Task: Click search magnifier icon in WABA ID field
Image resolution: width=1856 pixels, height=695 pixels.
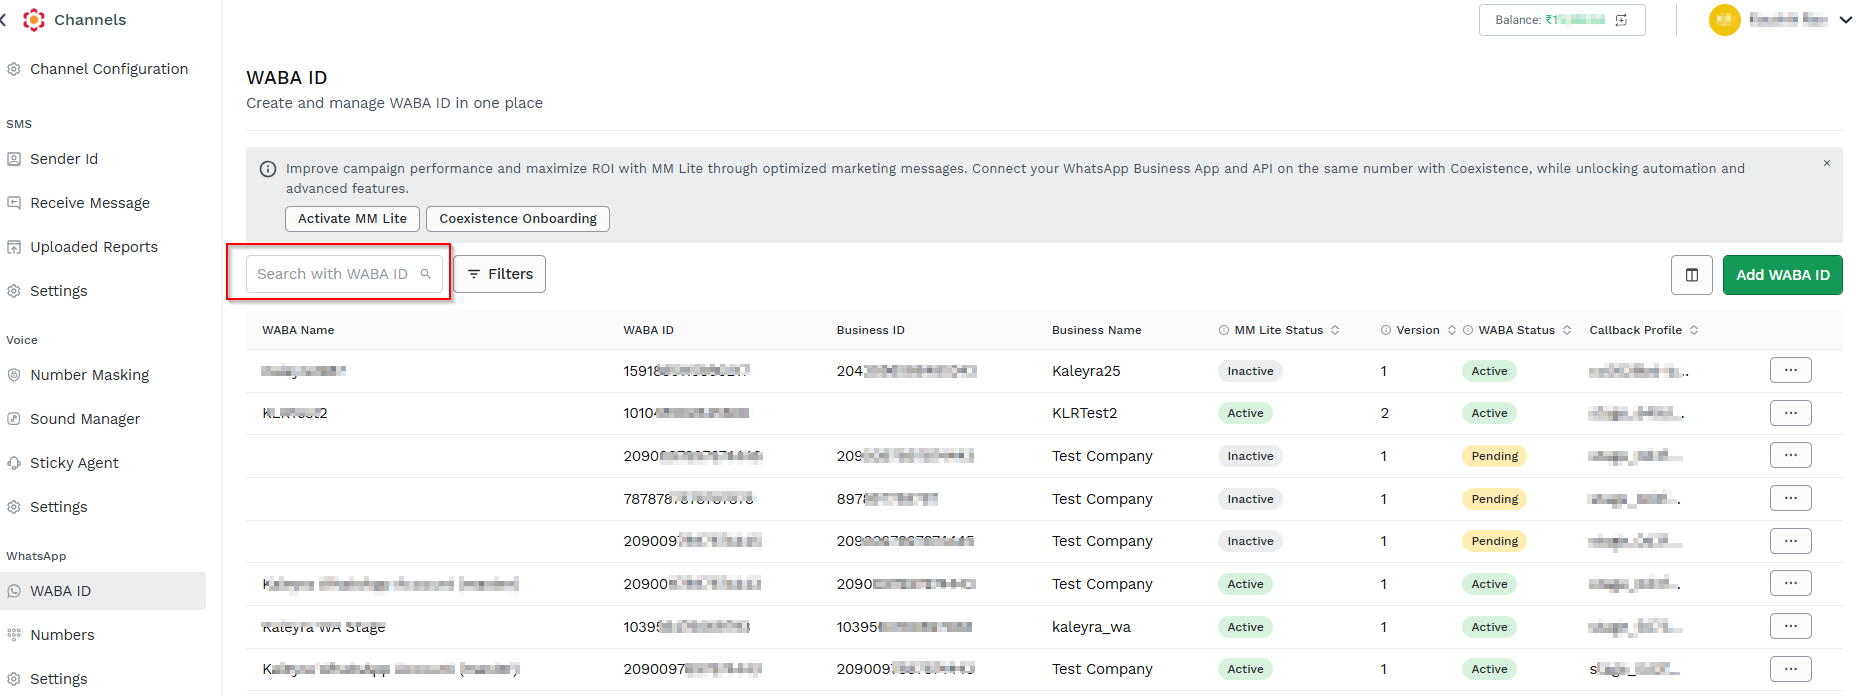Action: tap(425, 273)
